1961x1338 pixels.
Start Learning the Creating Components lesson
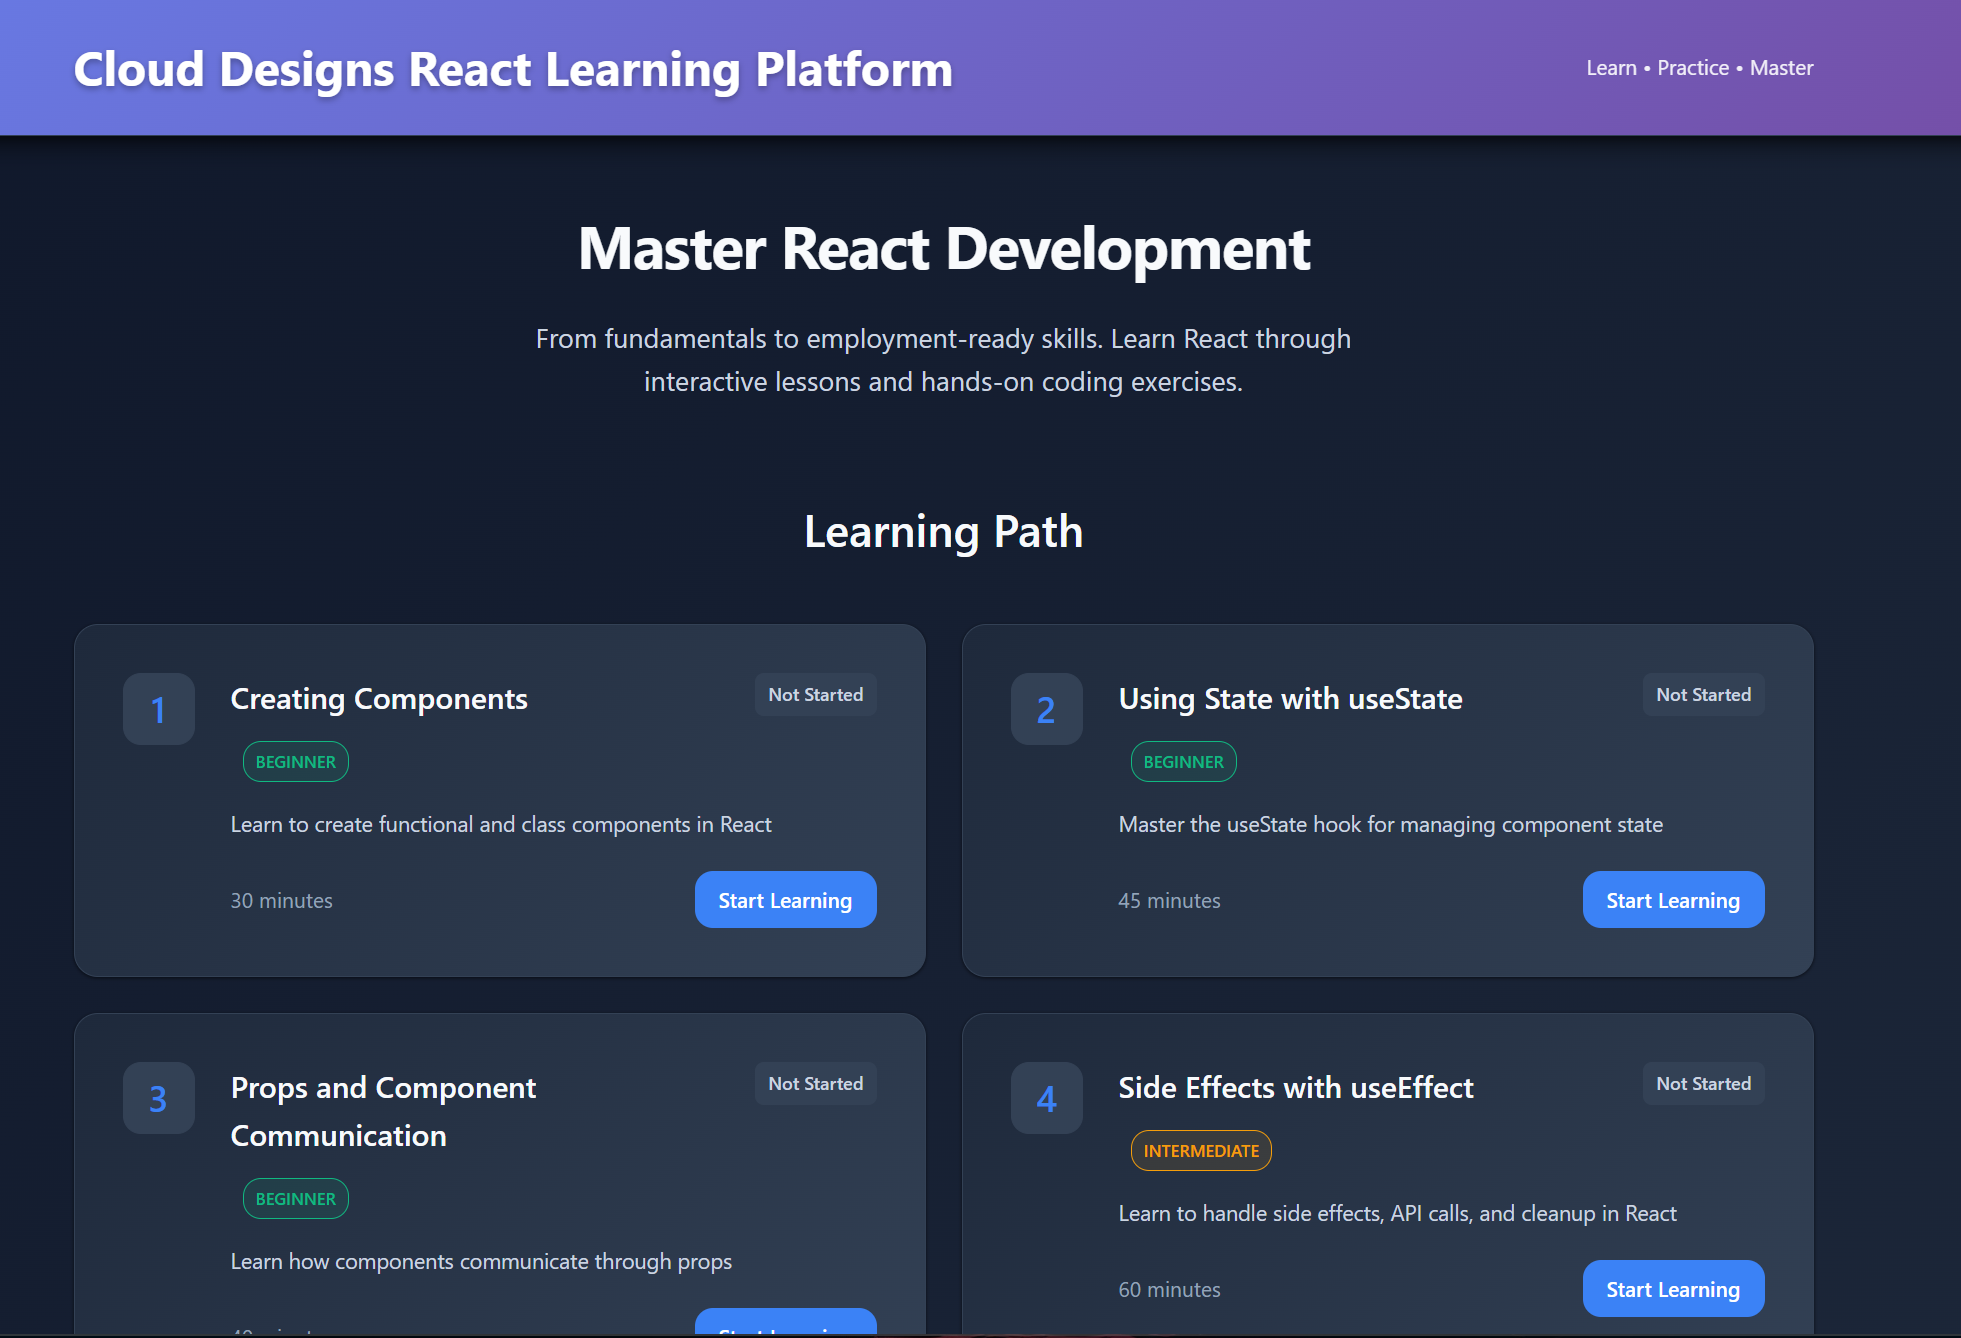tap(785, 899)
